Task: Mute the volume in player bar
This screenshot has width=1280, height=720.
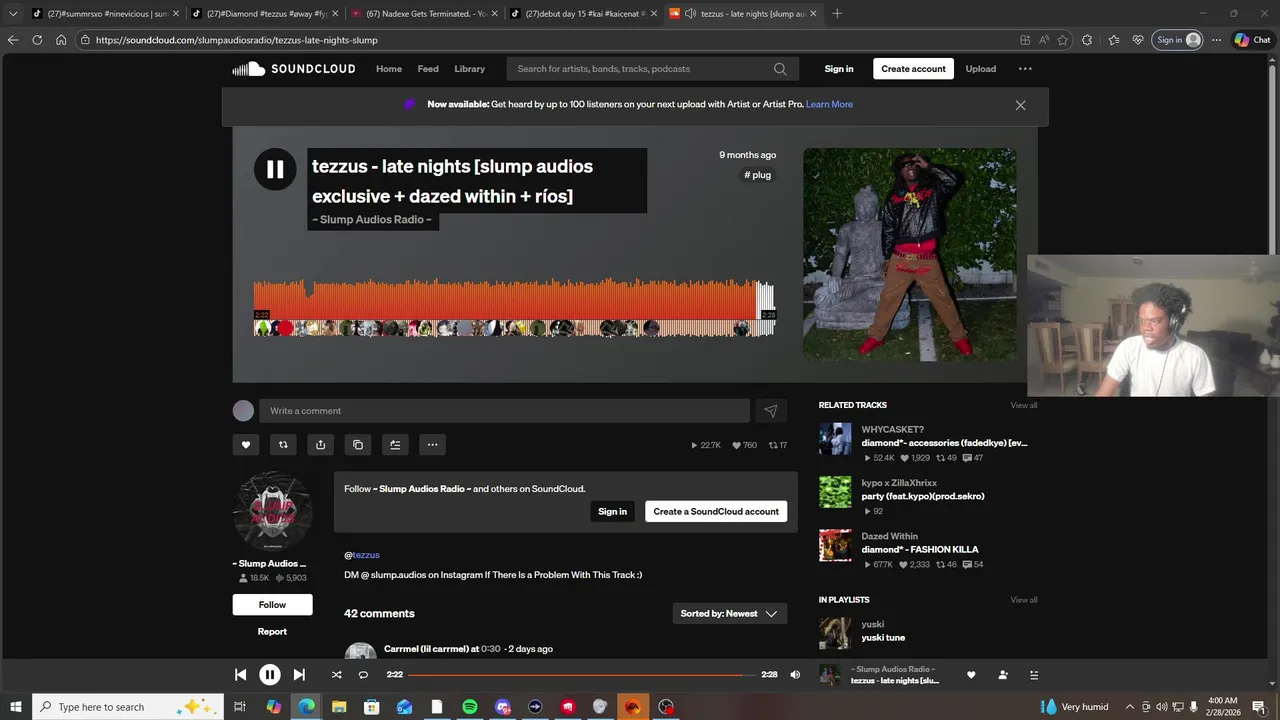Action: 795,675
